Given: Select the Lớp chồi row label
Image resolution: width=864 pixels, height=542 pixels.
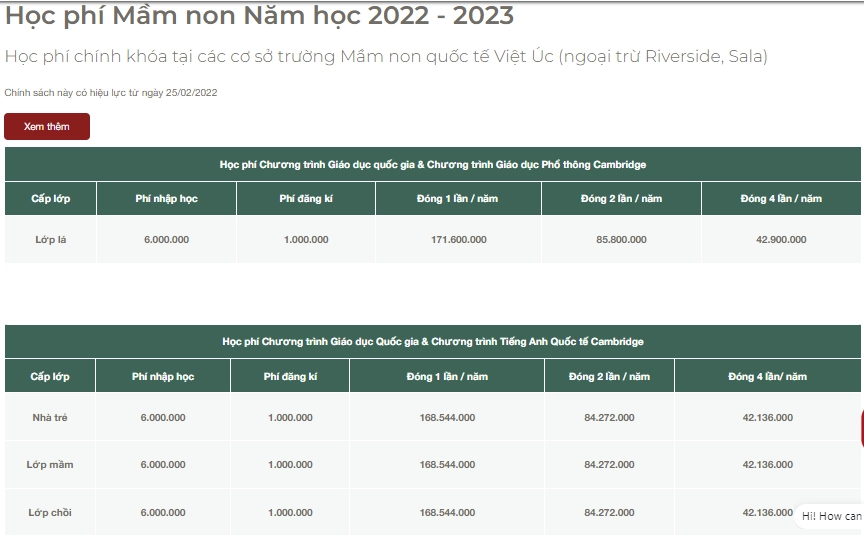Looking at the screenshot, I should pyautogui.click(x=50, y=513).
